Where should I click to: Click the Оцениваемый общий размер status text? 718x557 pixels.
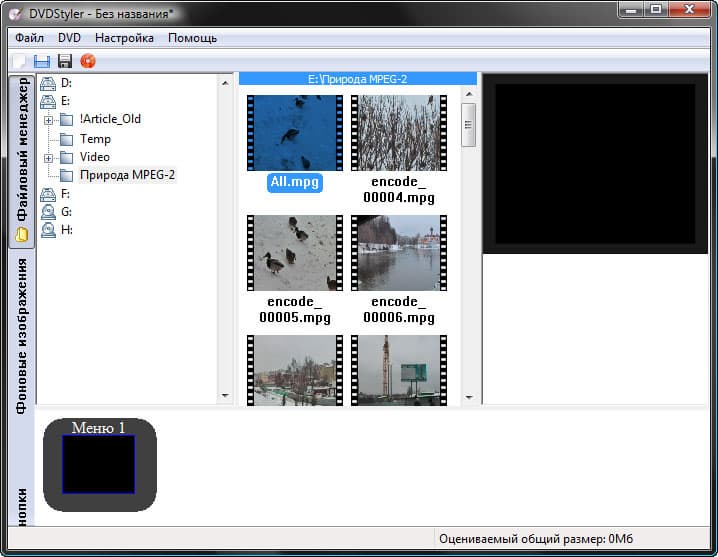tap(536, 539)
